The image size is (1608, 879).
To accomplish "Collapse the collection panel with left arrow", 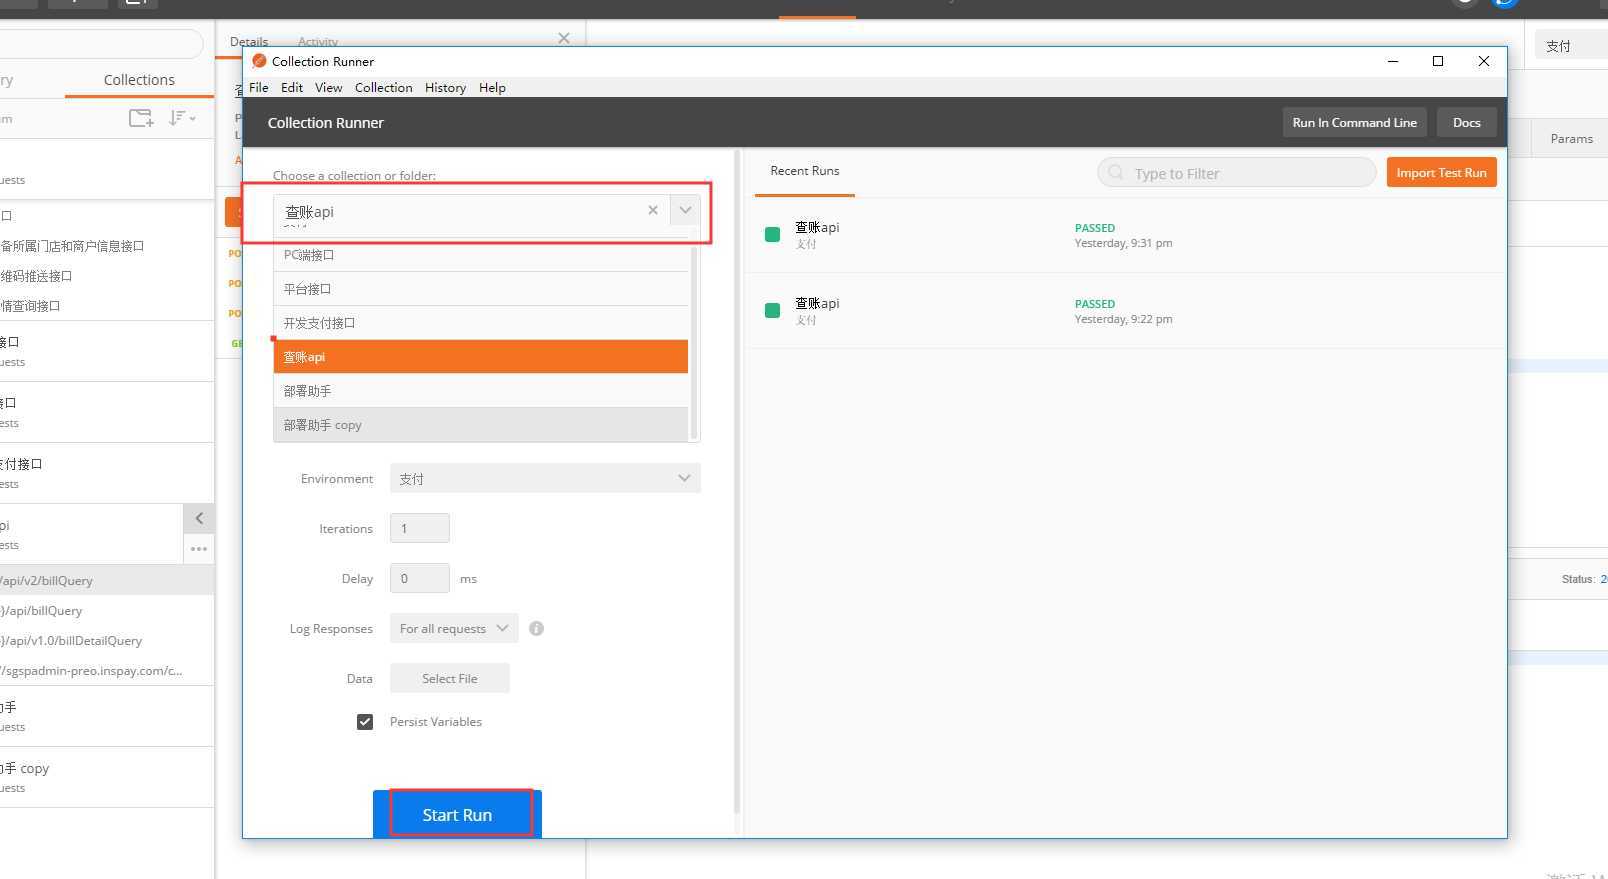I will tap(199, 518).
